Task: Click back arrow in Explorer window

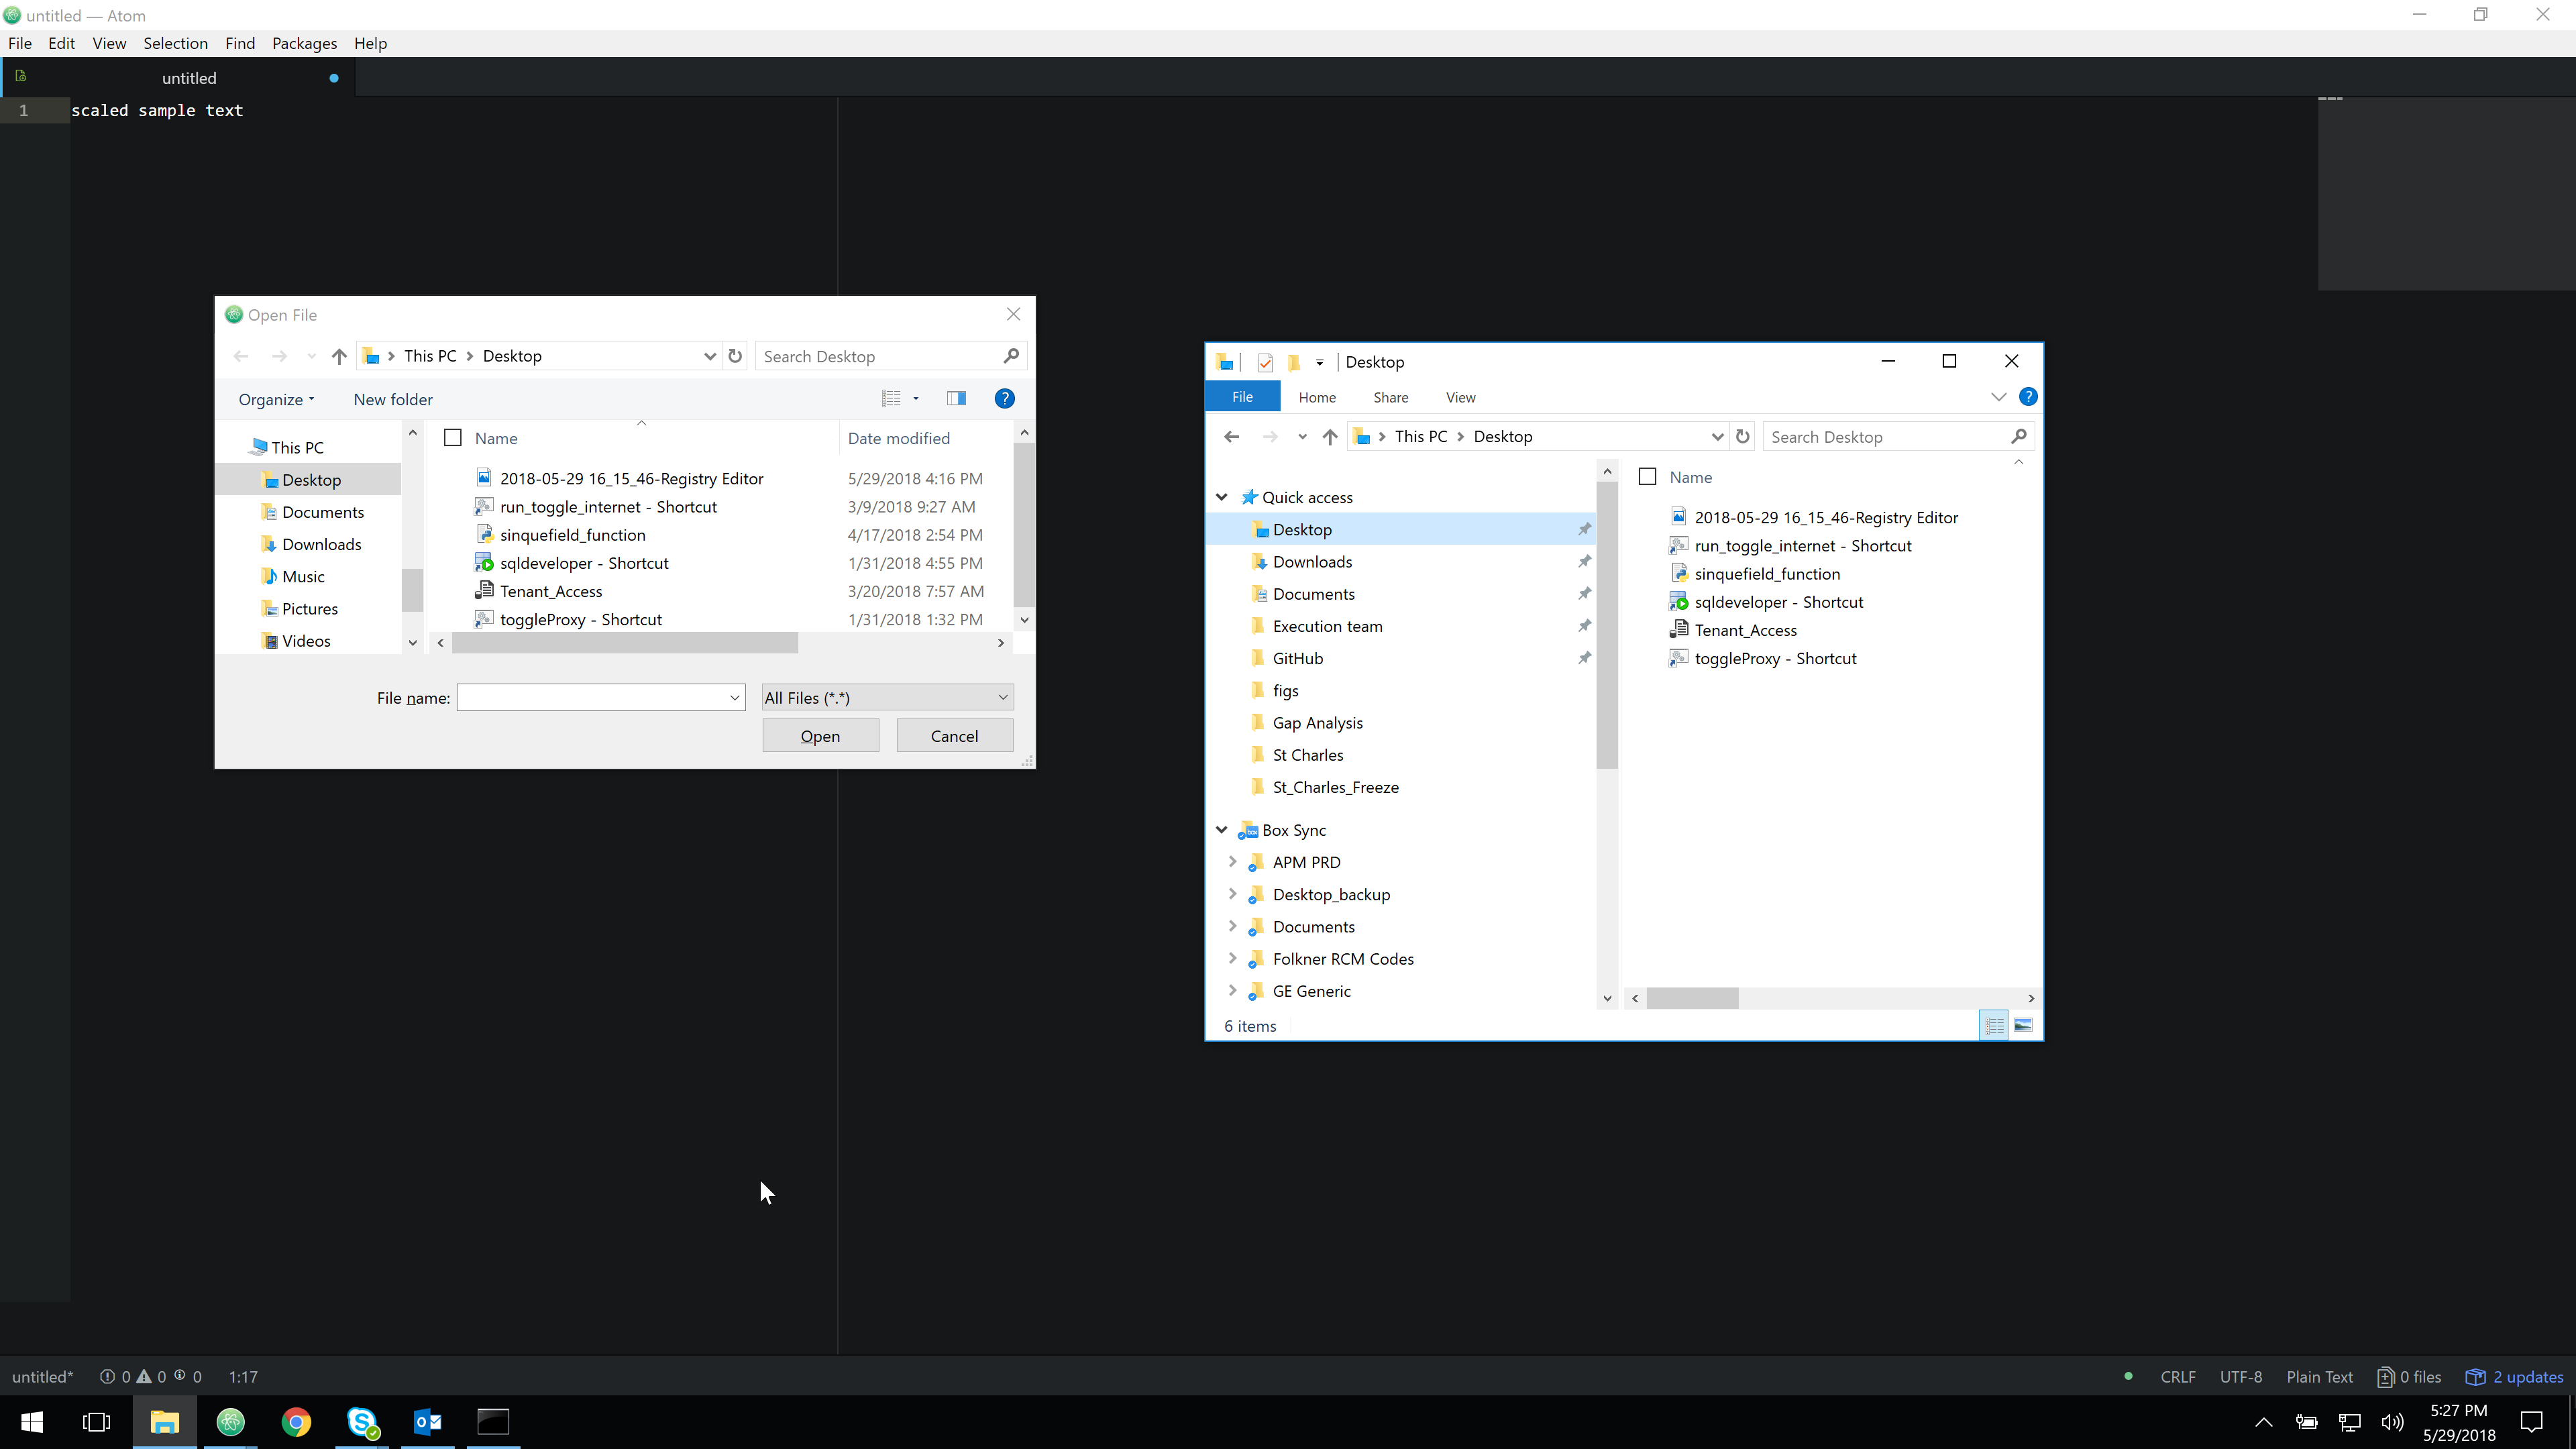Action: pos(1232,436)
